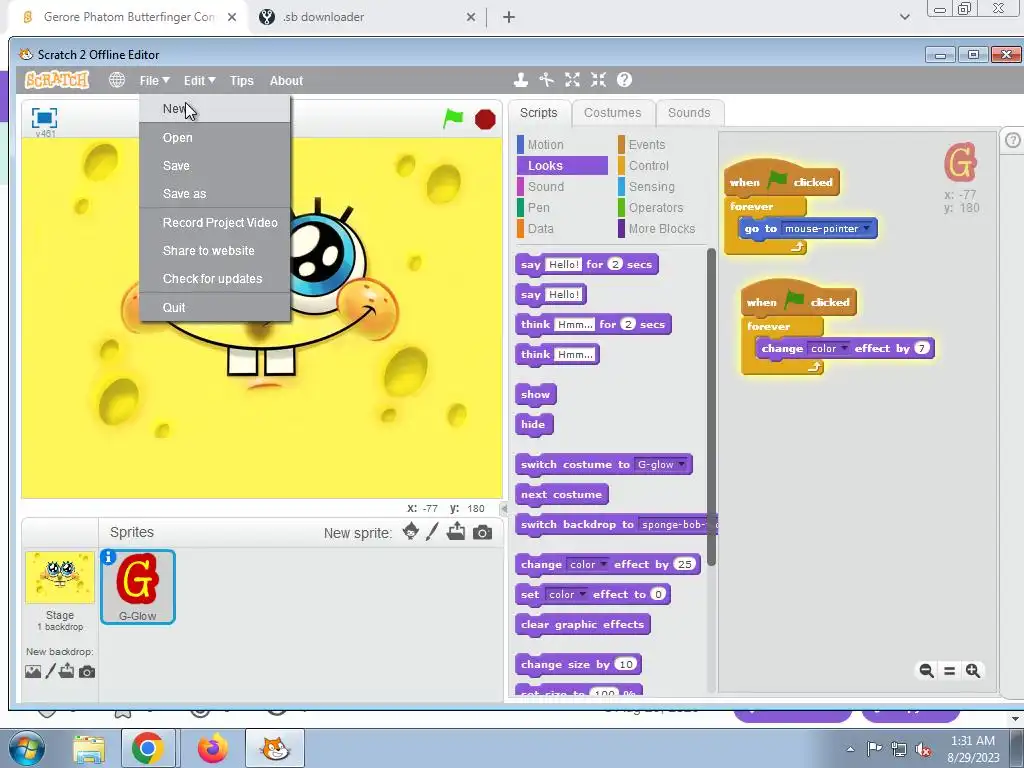Choose Open from the File menu

215,138
